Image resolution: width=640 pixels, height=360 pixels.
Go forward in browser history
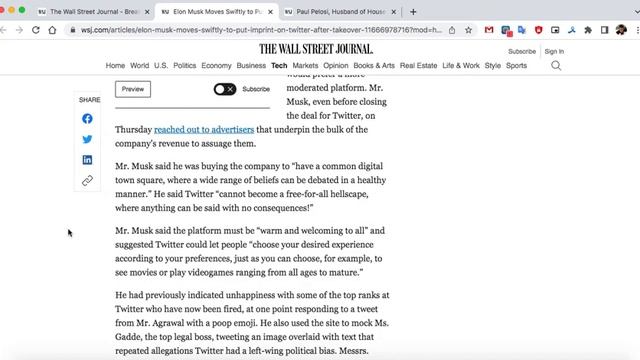click(19, 30)
